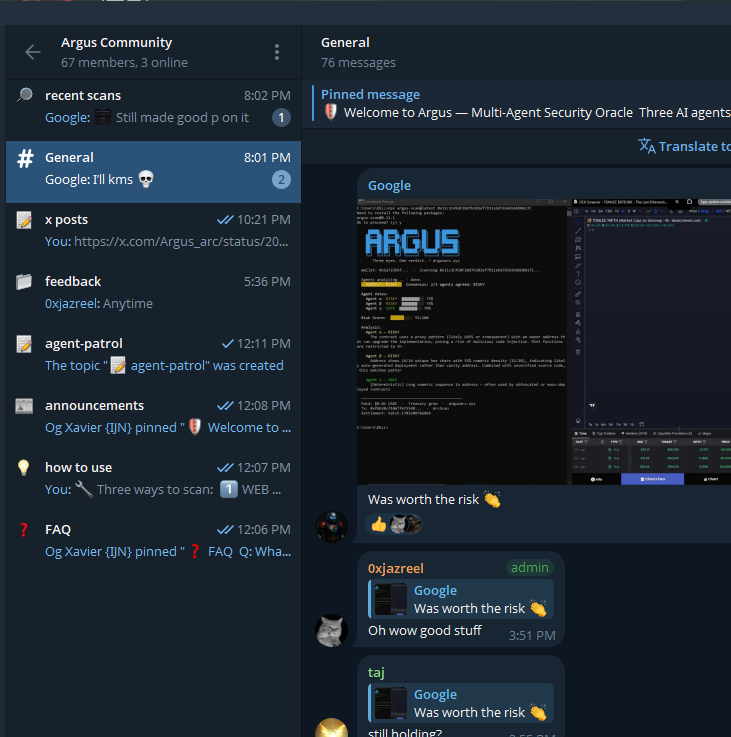Open taj's profile name
The height and width of the screenshot is (737, 731).
point(376,673)
